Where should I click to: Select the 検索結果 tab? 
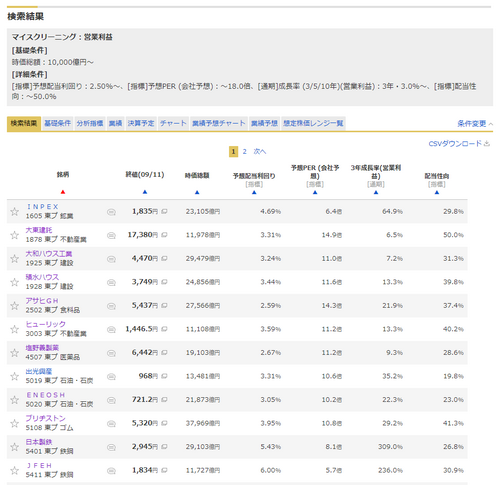pos(24,123)
